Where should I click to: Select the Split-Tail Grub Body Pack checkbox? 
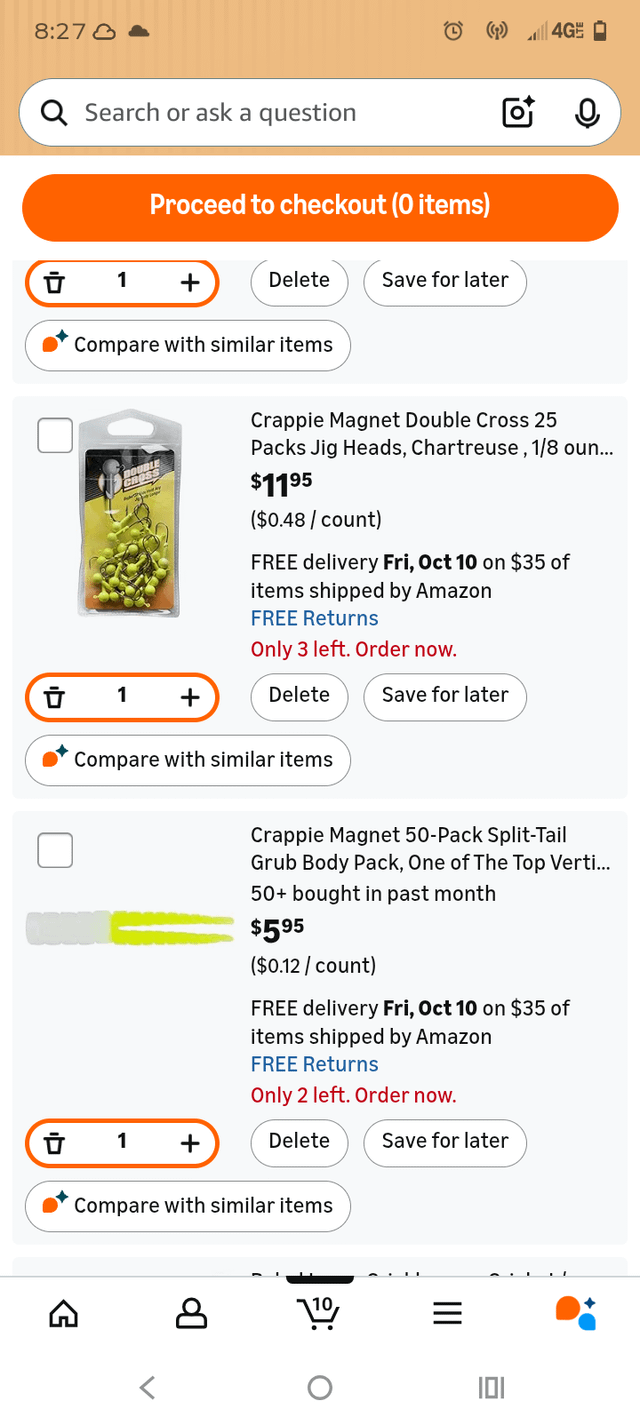click(55, 850)
